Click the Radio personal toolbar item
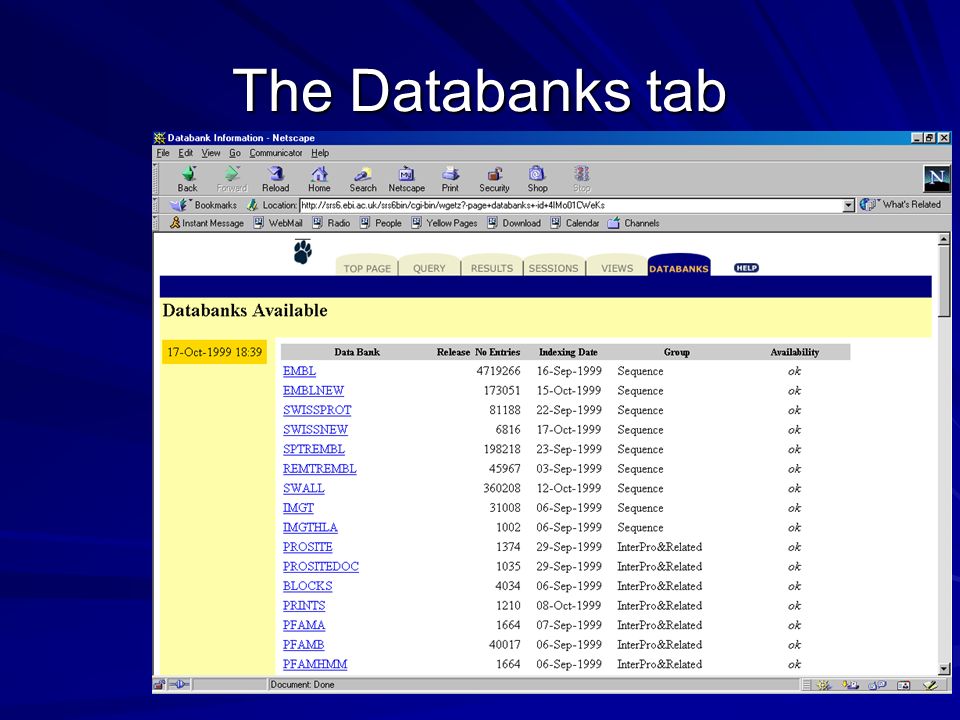The image size is (960, 720). point(331,223)
